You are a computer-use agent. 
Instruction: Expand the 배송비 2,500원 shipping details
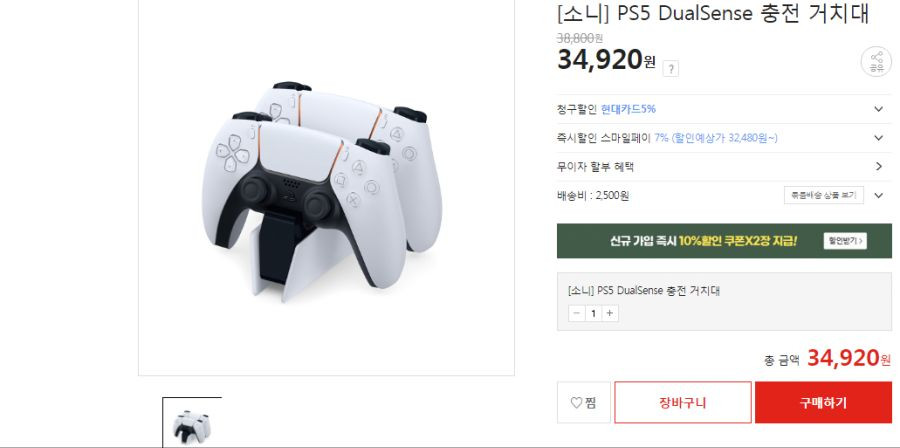click(879, 196)
